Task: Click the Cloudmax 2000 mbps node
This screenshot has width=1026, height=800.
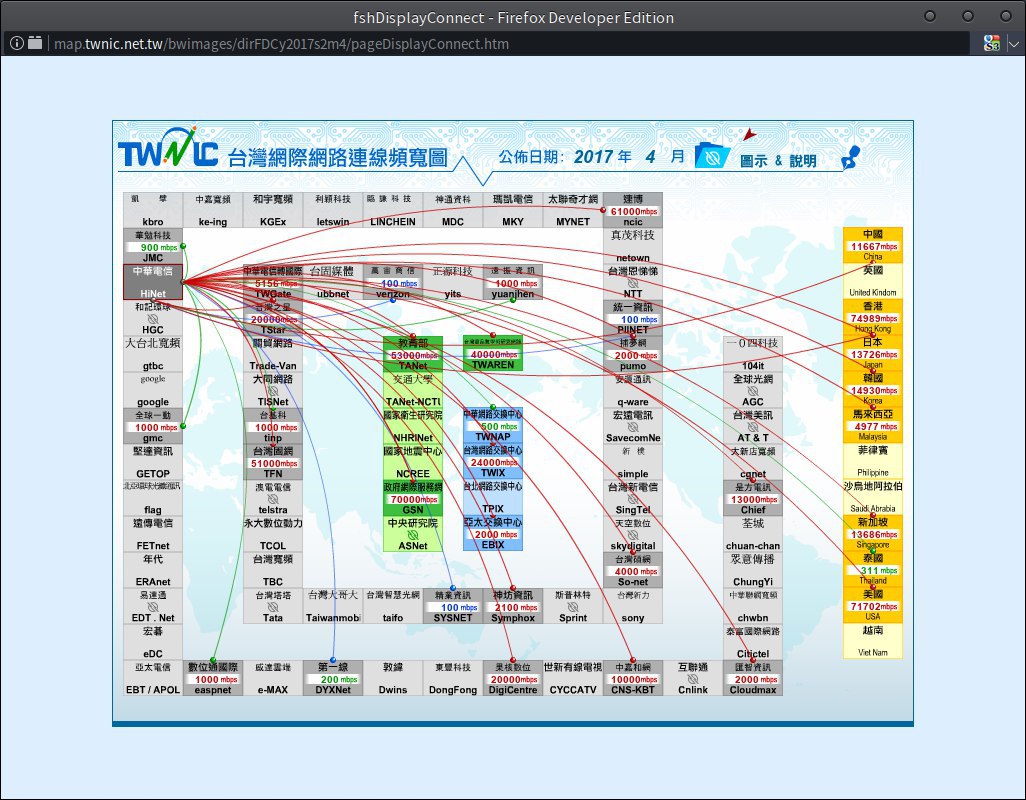Action: coord(753,678)
